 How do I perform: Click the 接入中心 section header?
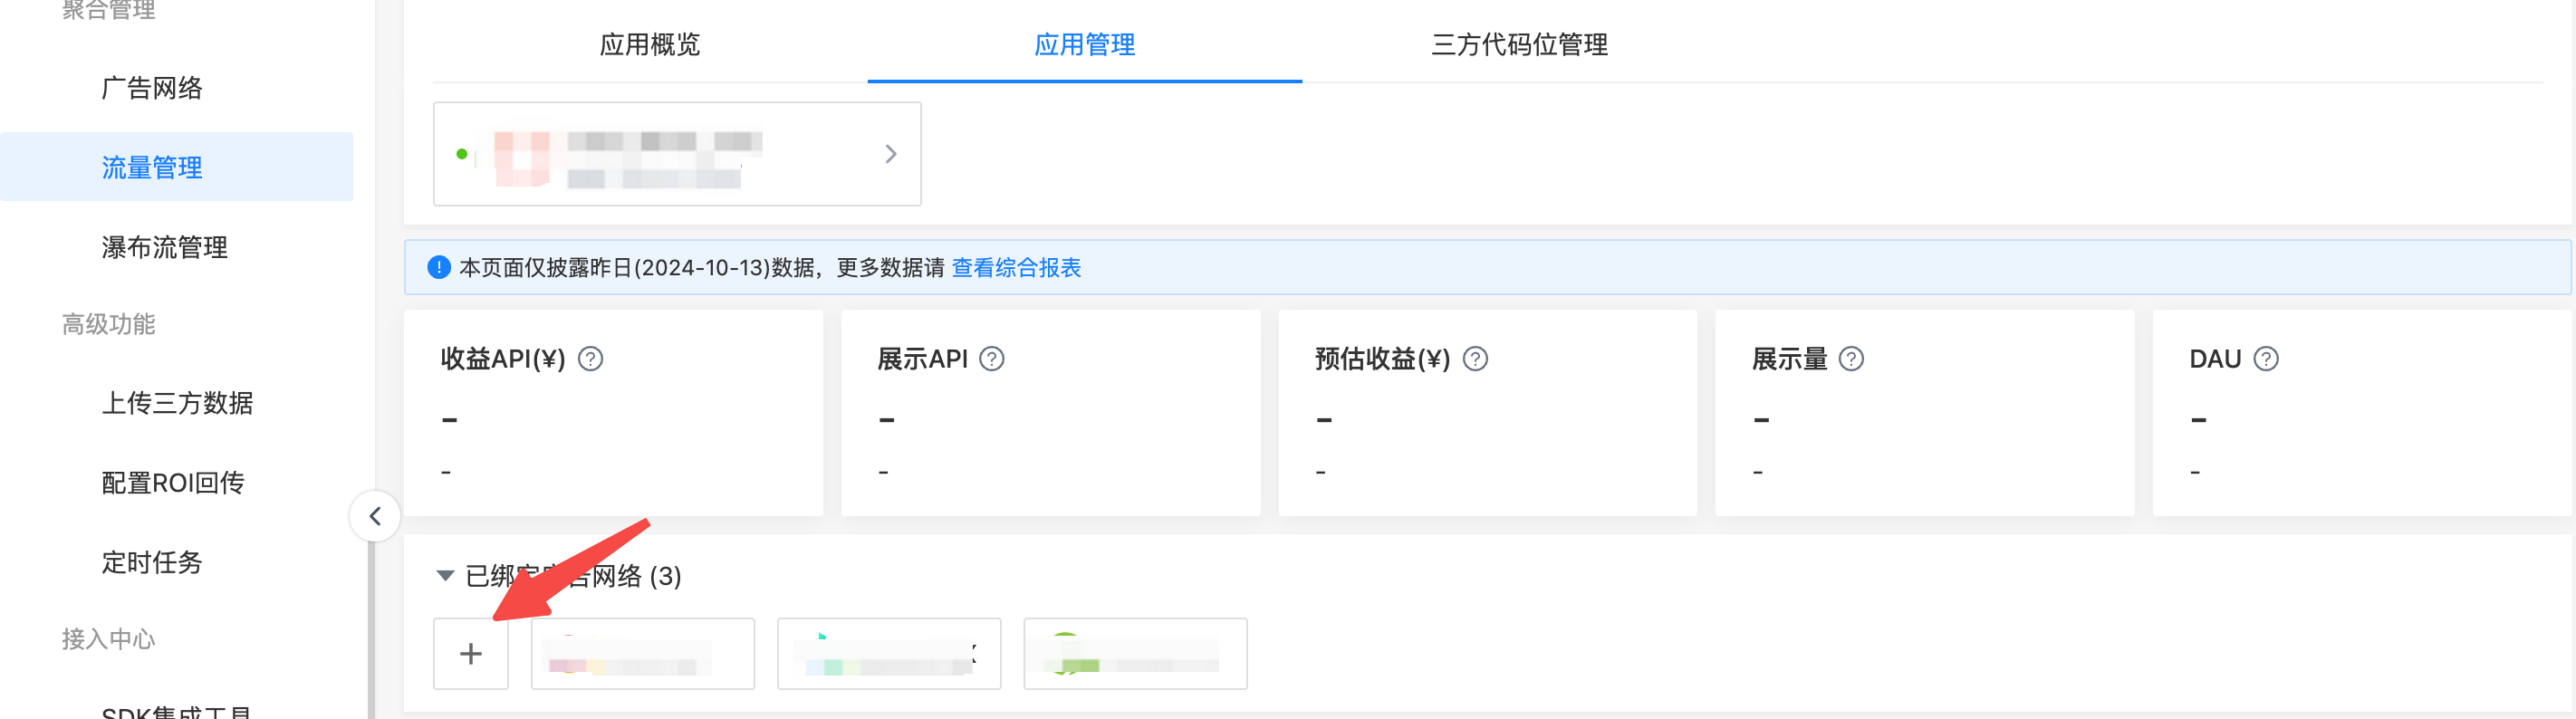tap(108, 639)
